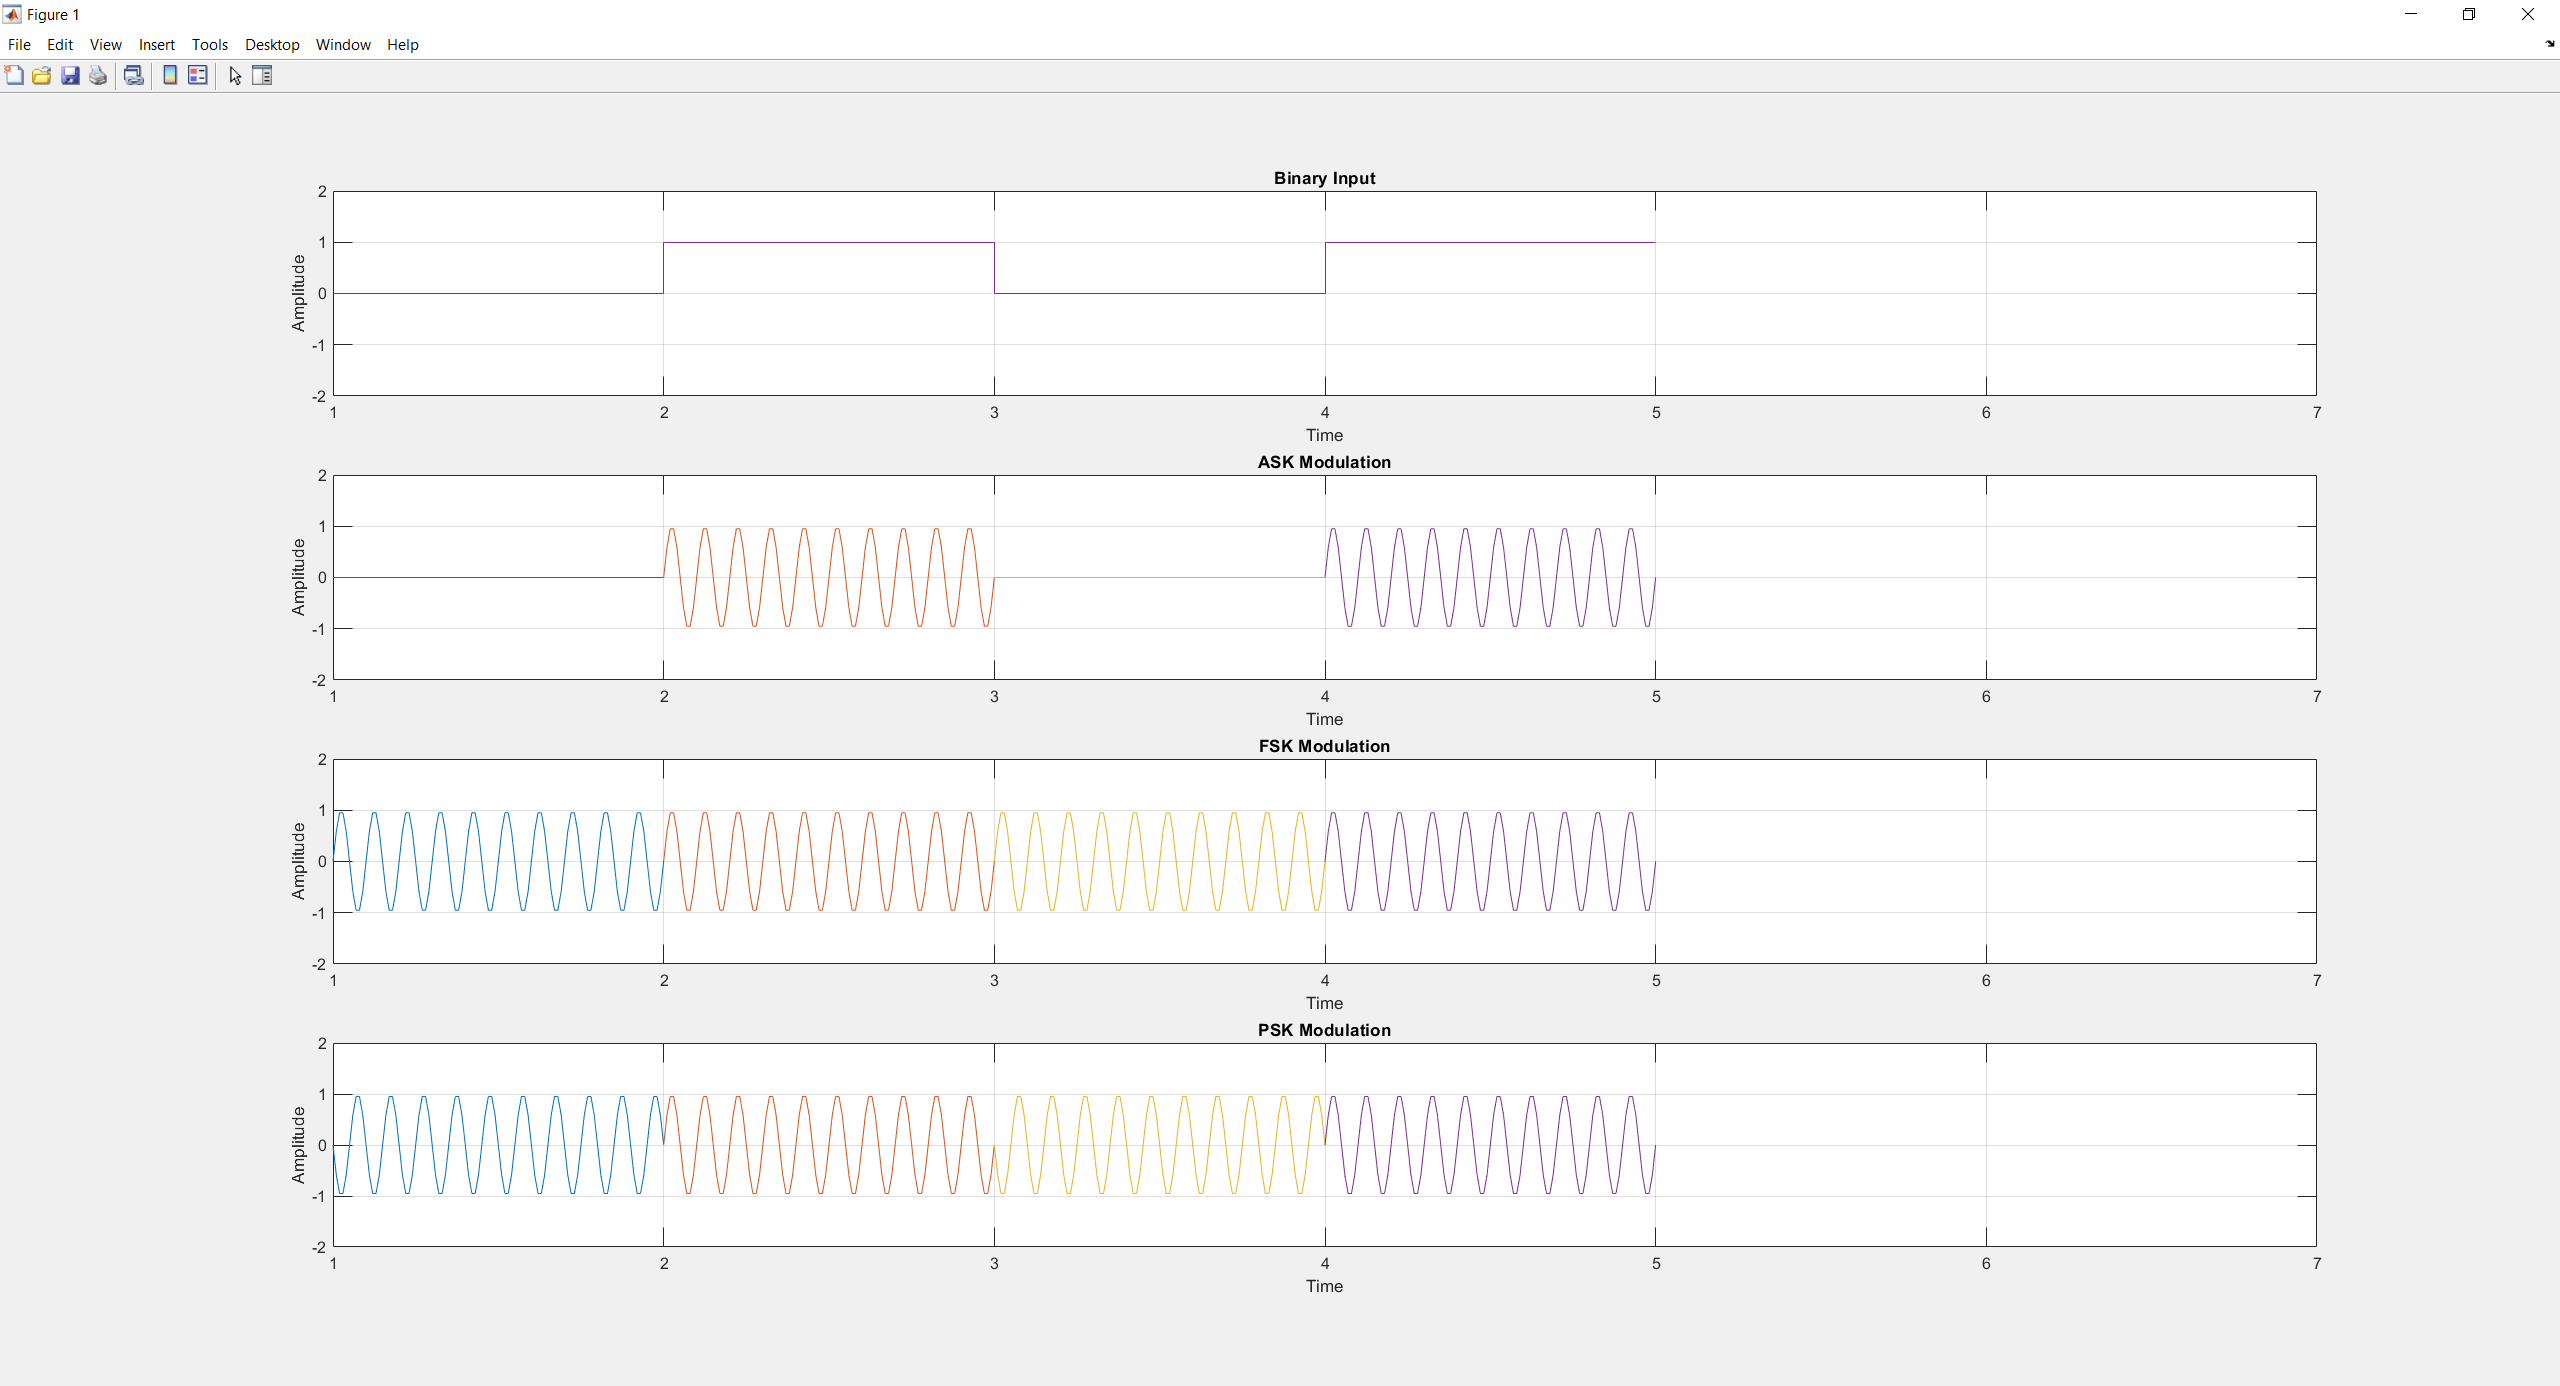The image size is (2560, 1386).
Task: Click the dock figure arrow at top right
Action: click(x=2549, y=44)
